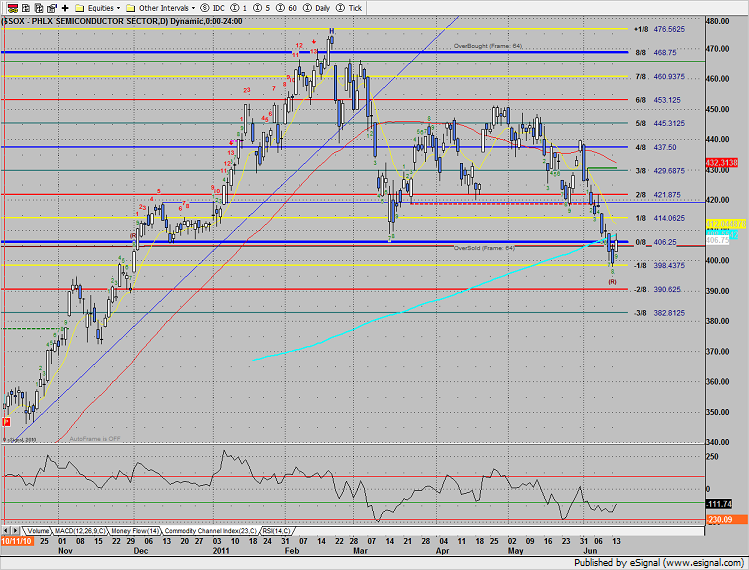Click the 4/8 437.50 level label

[x=656, y=147]
